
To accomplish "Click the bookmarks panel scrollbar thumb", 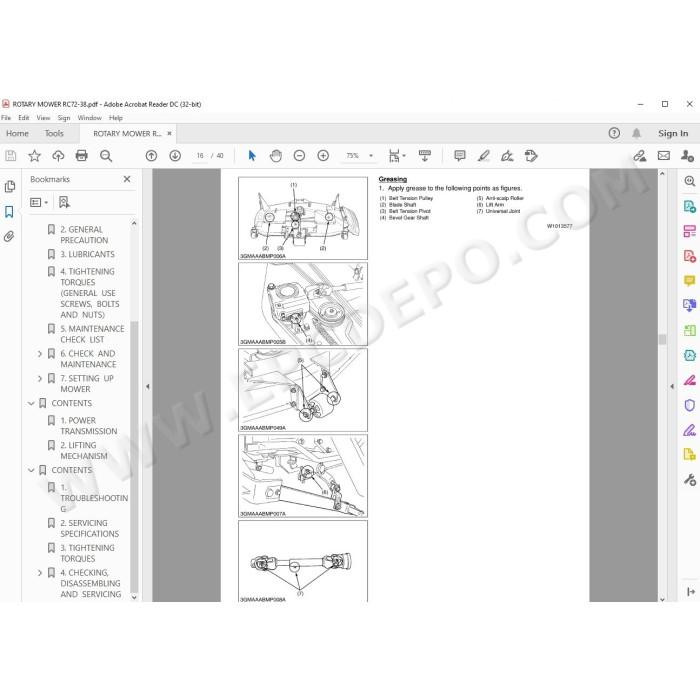I will (134, 455).
